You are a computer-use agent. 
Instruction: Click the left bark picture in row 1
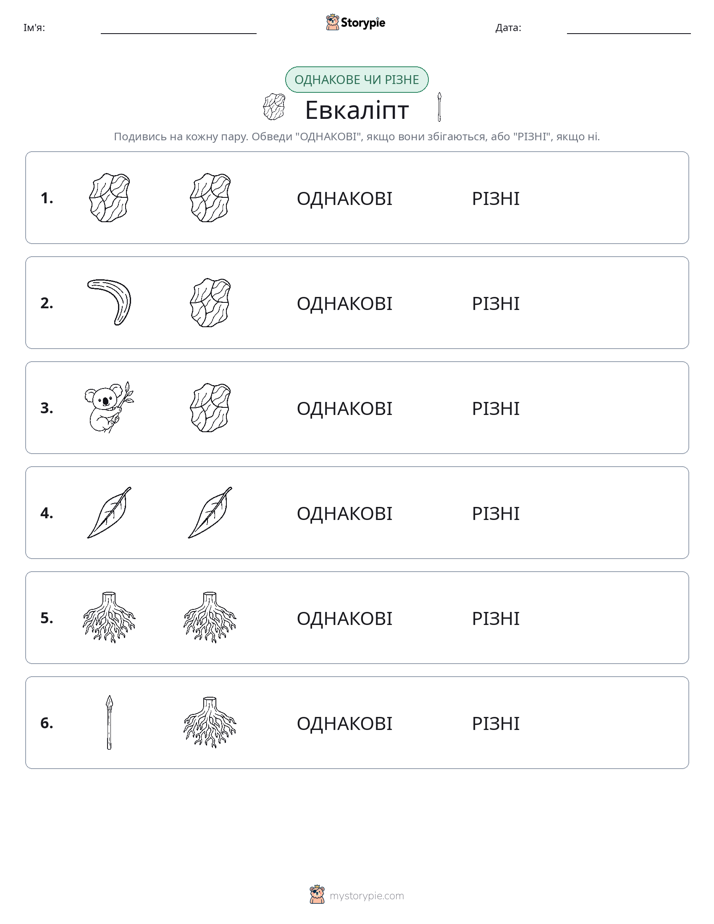tap(109, 197)
